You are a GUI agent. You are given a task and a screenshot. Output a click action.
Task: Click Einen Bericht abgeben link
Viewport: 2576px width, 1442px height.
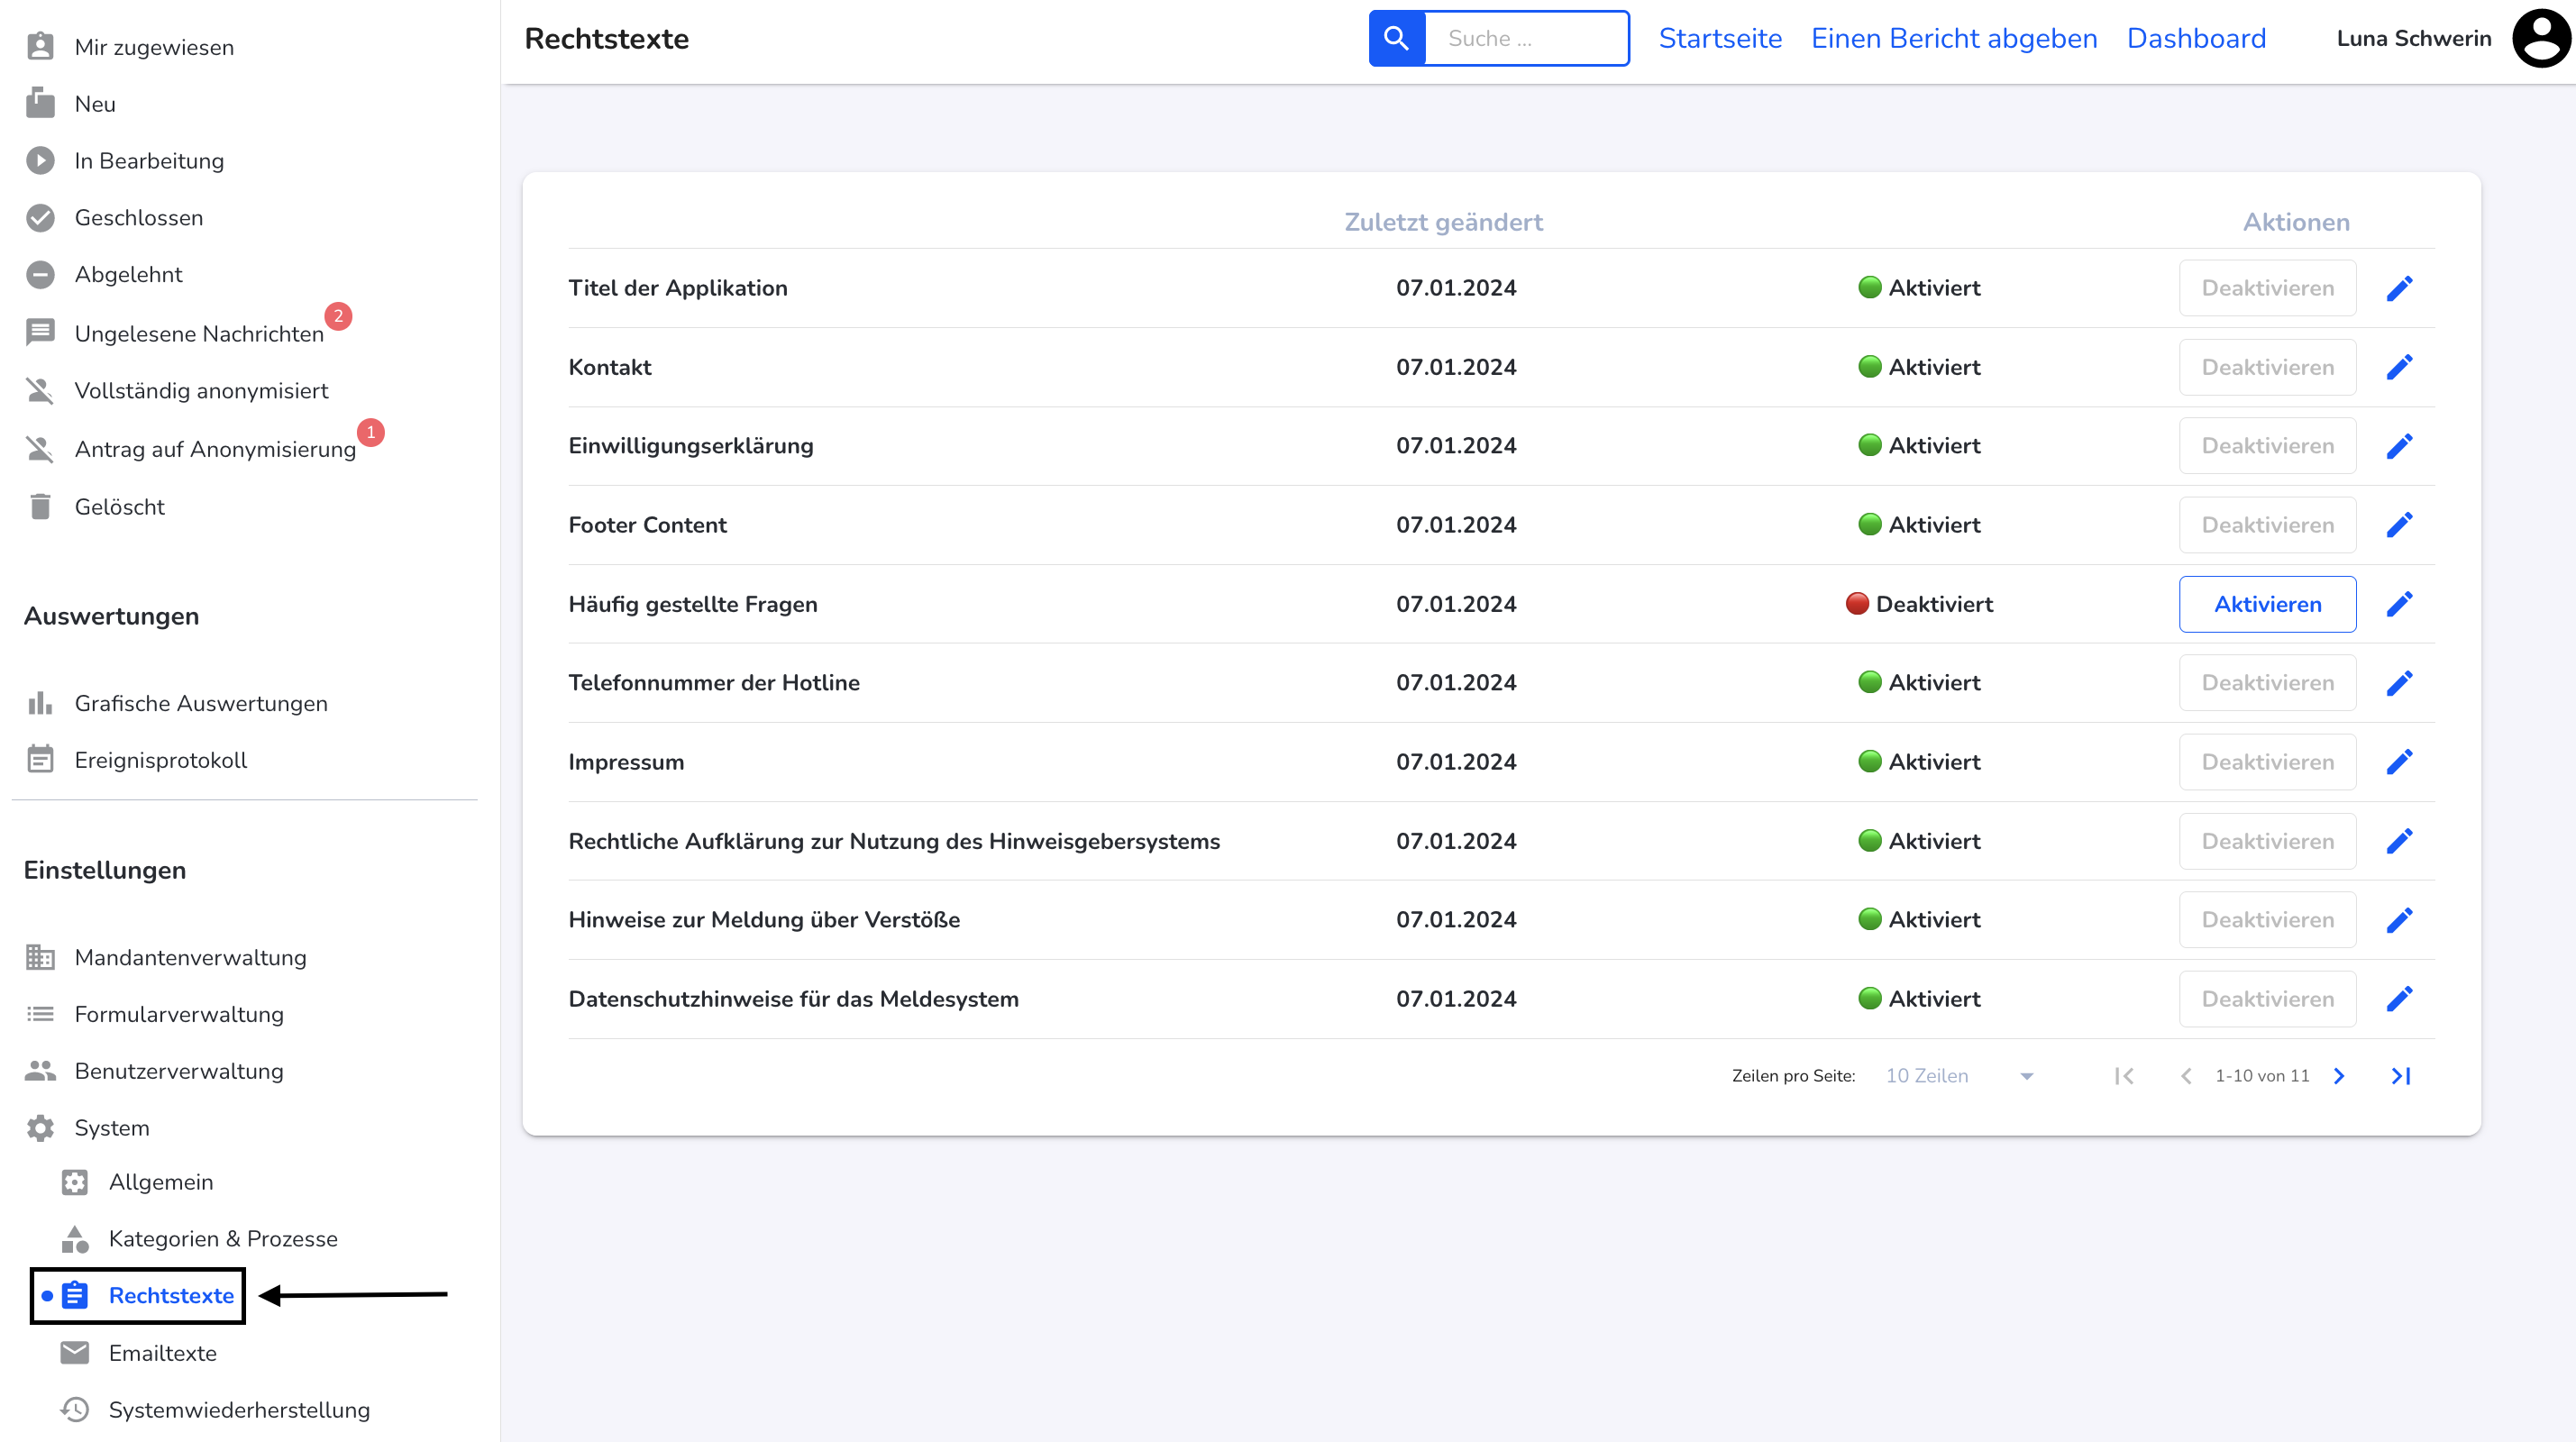tap(1954, 38)
